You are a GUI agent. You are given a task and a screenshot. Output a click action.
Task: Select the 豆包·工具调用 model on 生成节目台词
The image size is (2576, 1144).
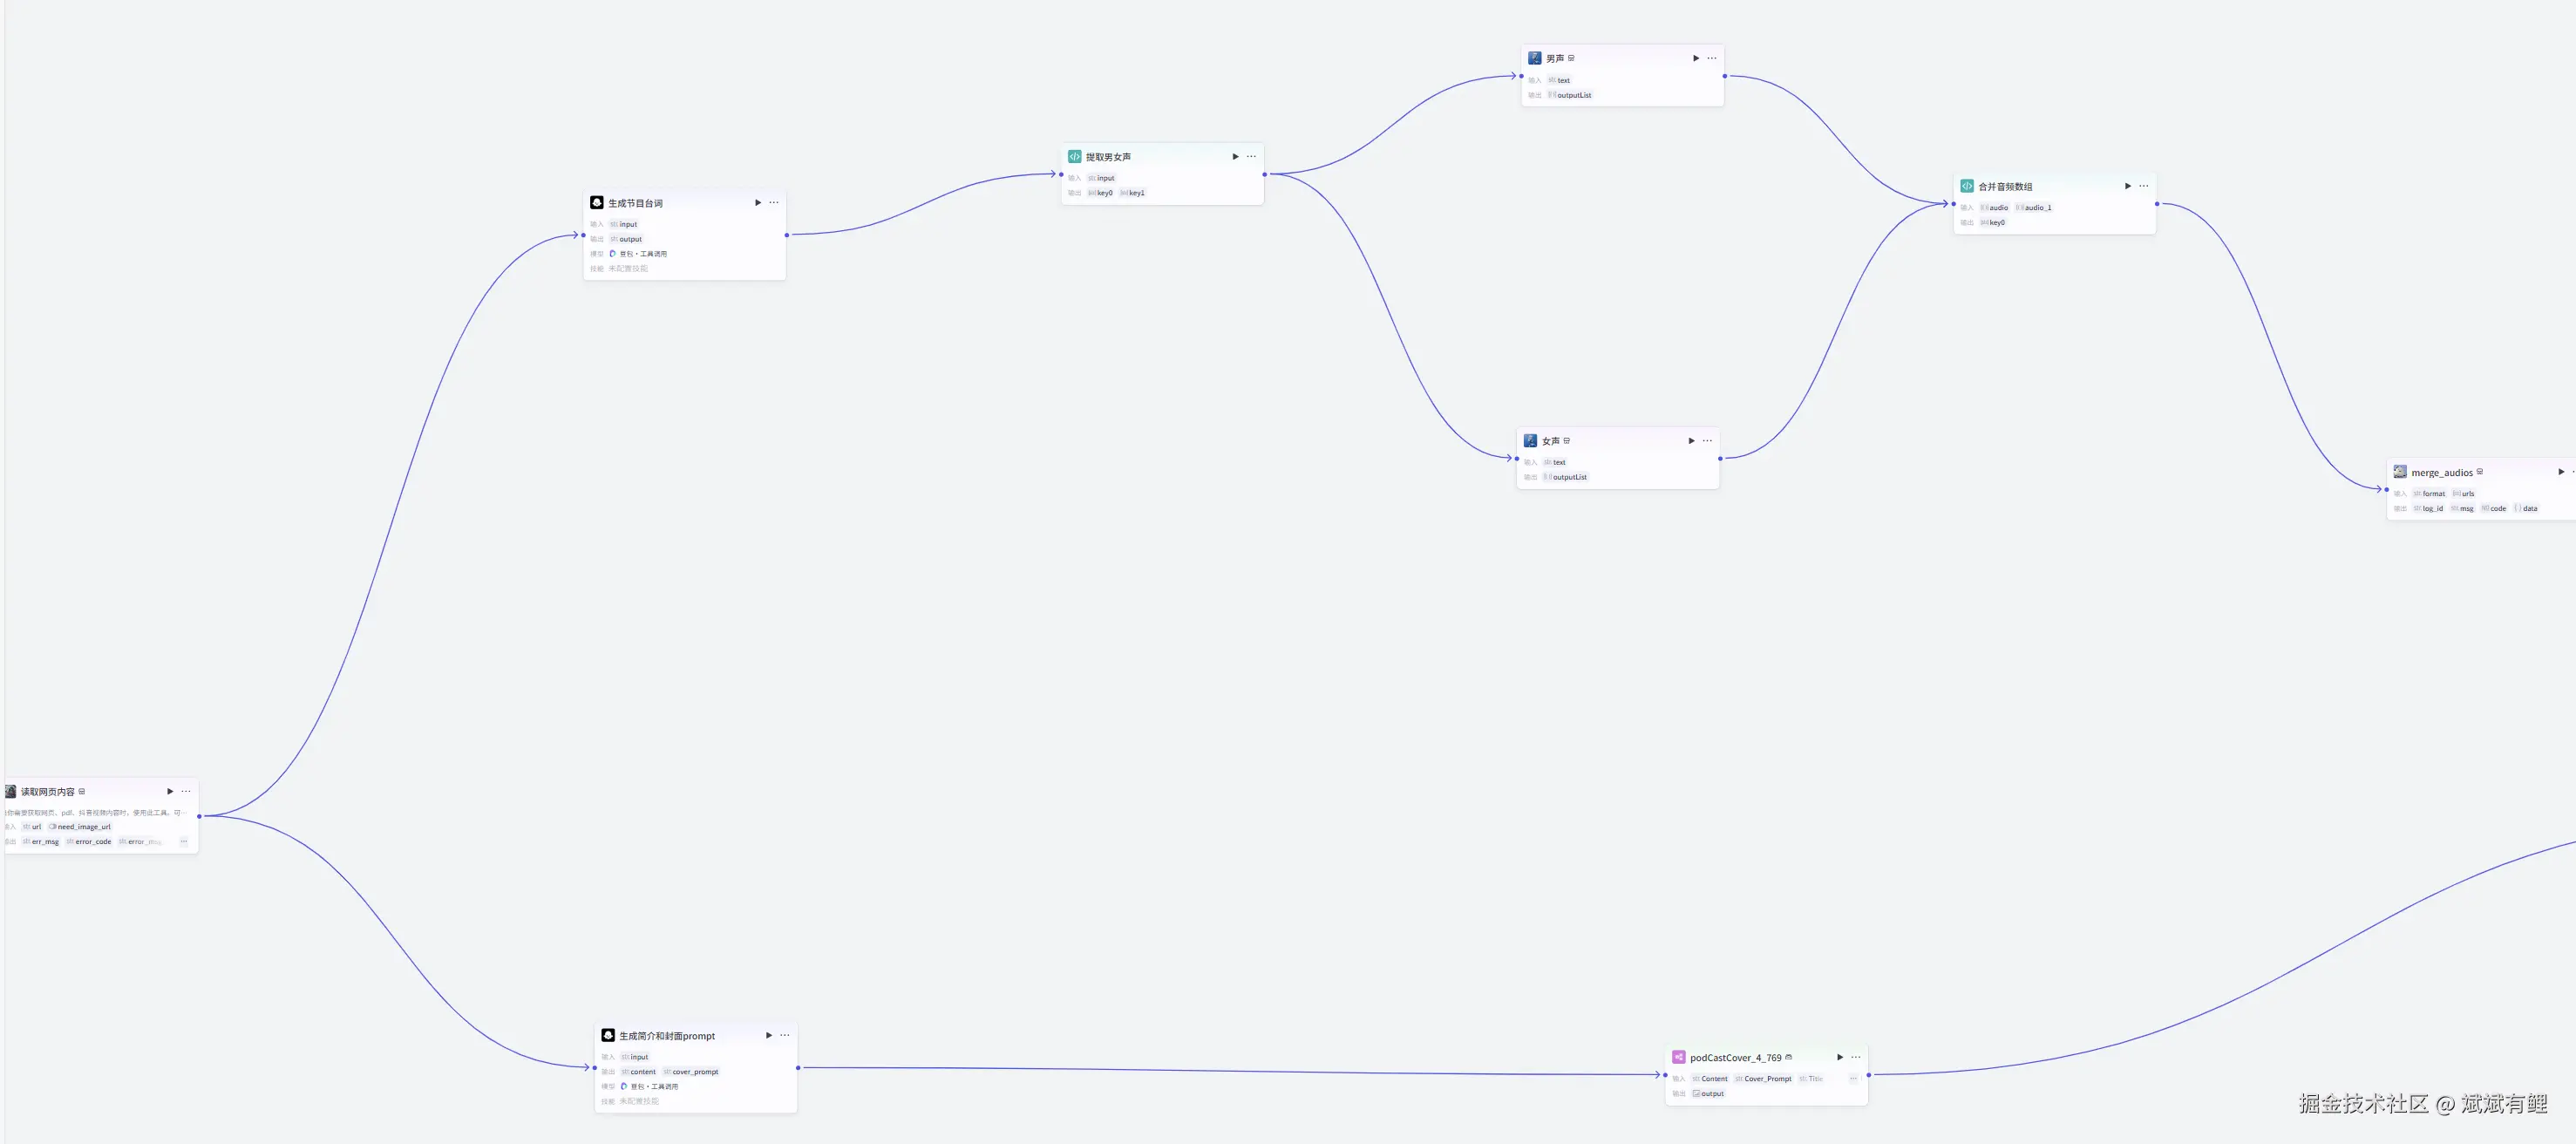coord(642,254)
